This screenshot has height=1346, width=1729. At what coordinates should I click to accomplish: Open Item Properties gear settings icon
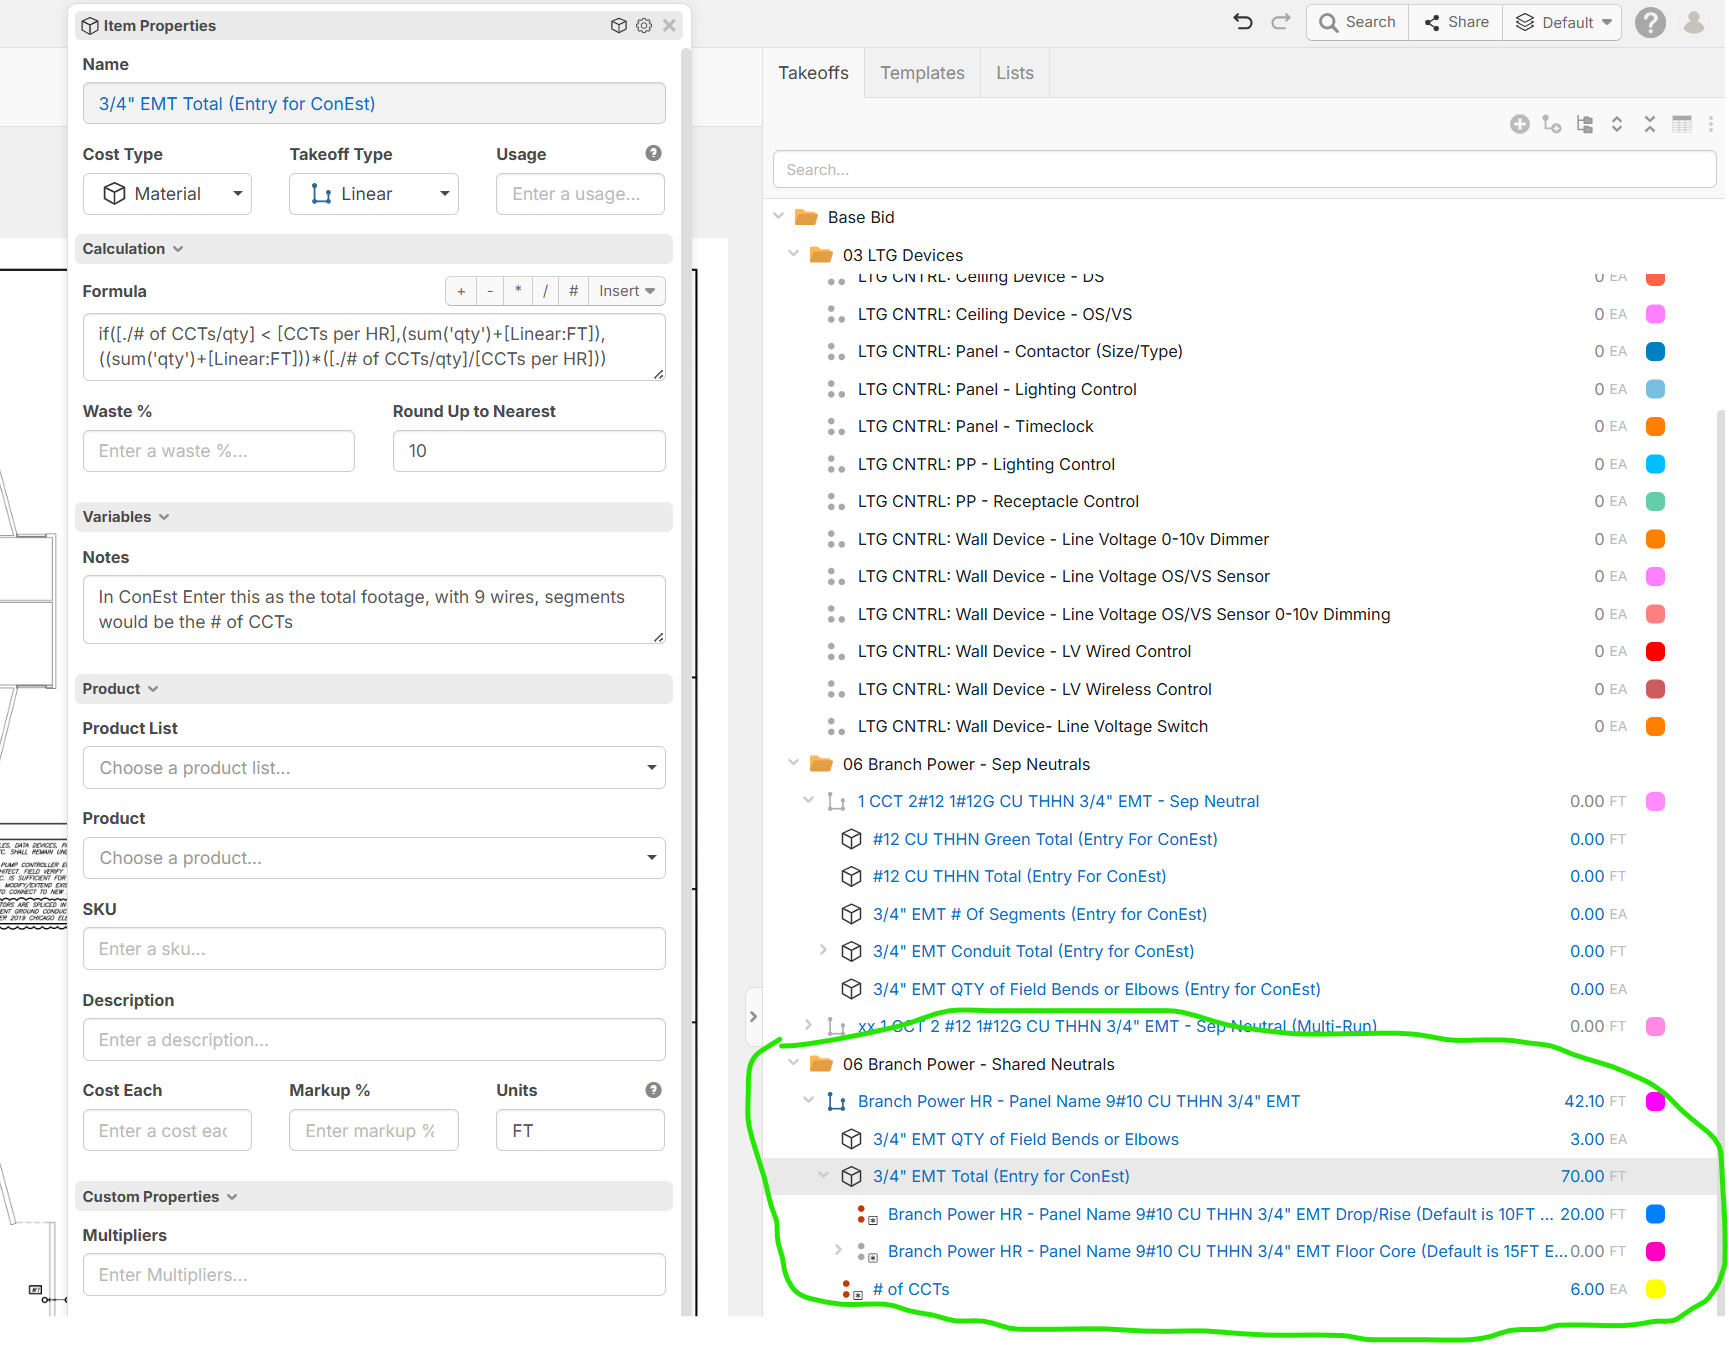tap(644, 26)
